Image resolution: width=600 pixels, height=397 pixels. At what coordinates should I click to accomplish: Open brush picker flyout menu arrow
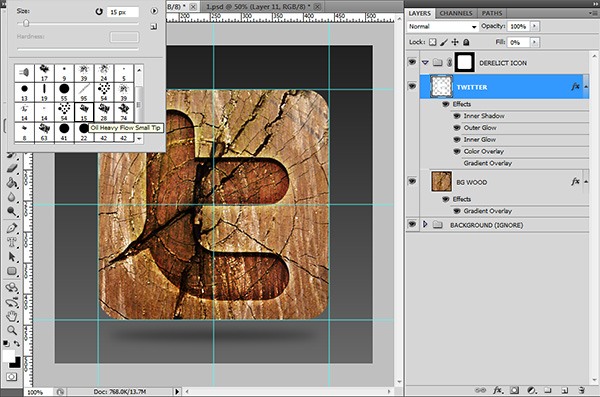click(154, 11)
